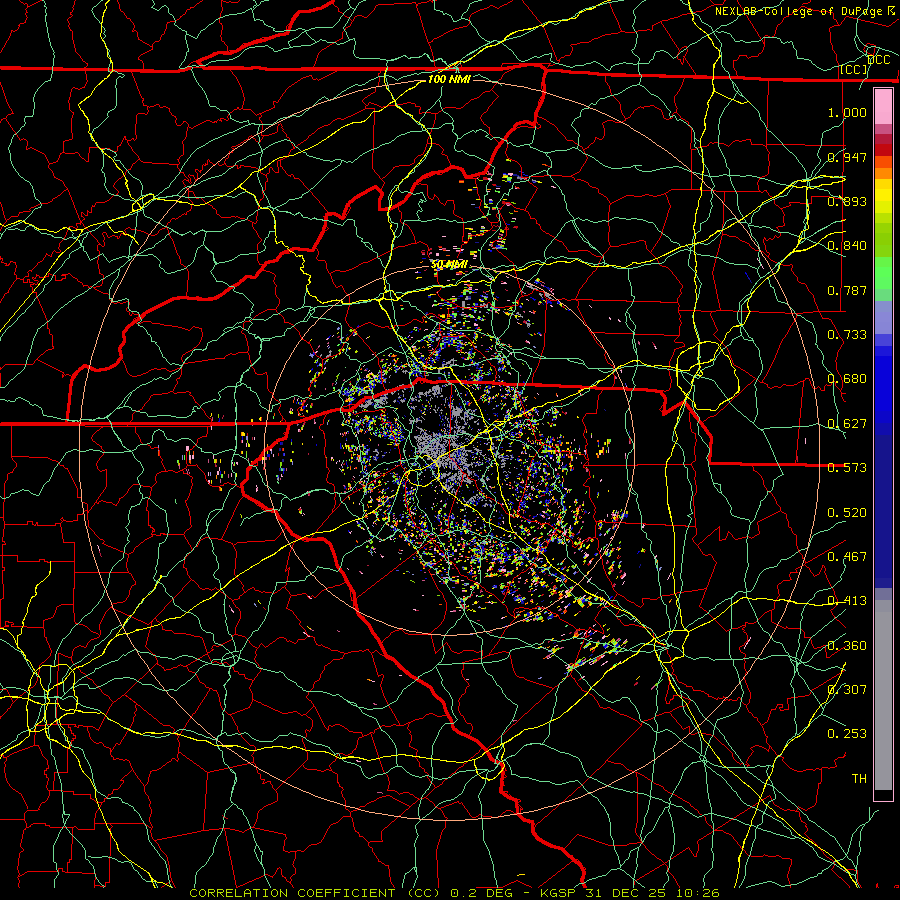
Task: Click the 0.413 legend value
Action: point(847,600)
